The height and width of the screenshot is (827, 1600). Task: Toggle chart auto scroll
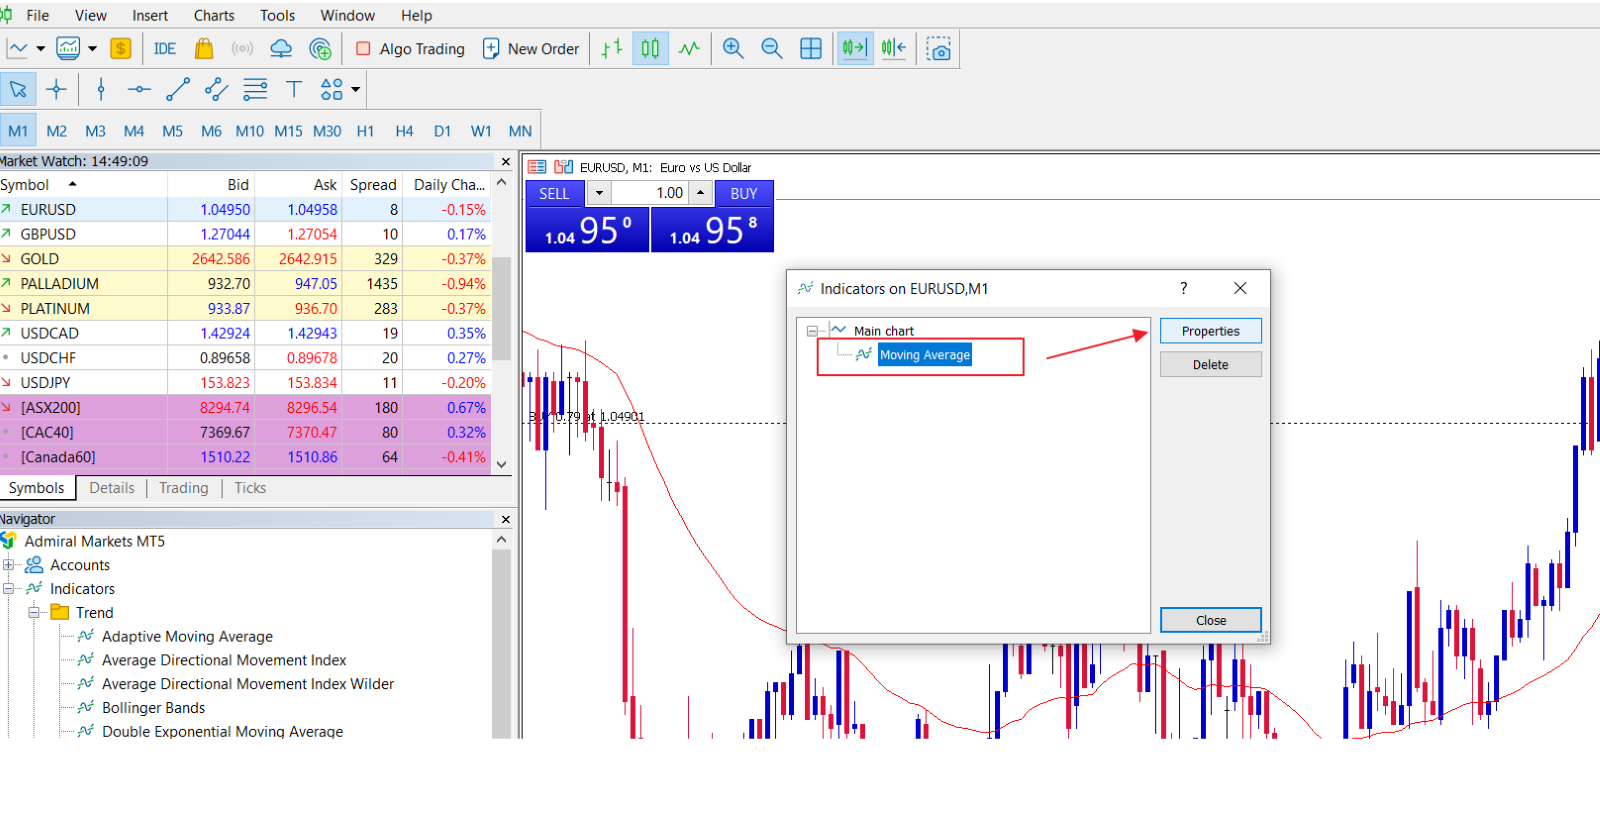tap(854, 49)
